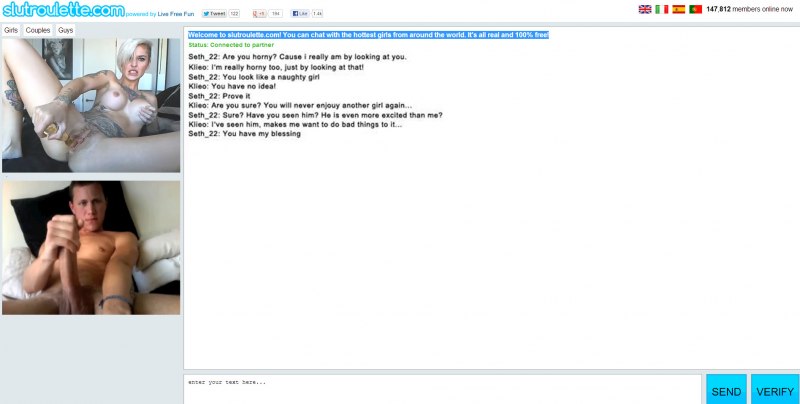
Task: Switch to the Girls tab
Action: [x=11, y=31]
